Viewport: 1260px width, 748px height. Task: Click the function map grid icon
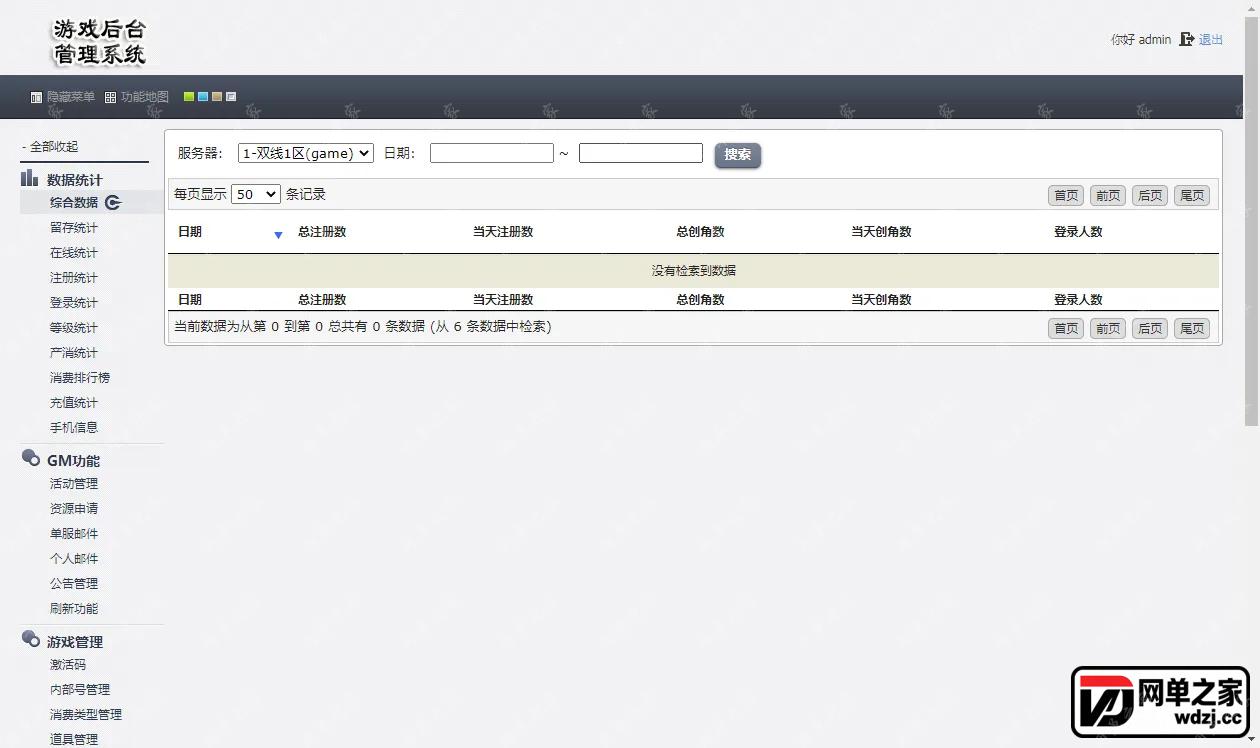(111, 98)
